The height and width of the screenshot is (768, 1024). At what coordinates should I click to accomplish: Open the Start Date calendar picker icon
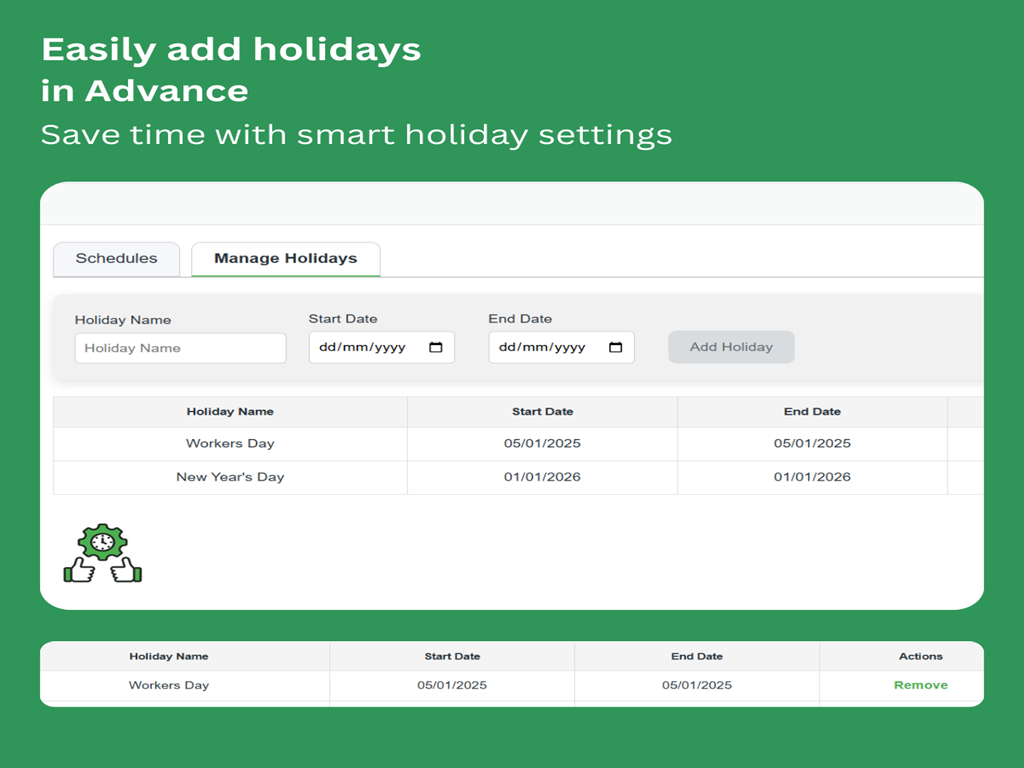[x=436, y=348]
